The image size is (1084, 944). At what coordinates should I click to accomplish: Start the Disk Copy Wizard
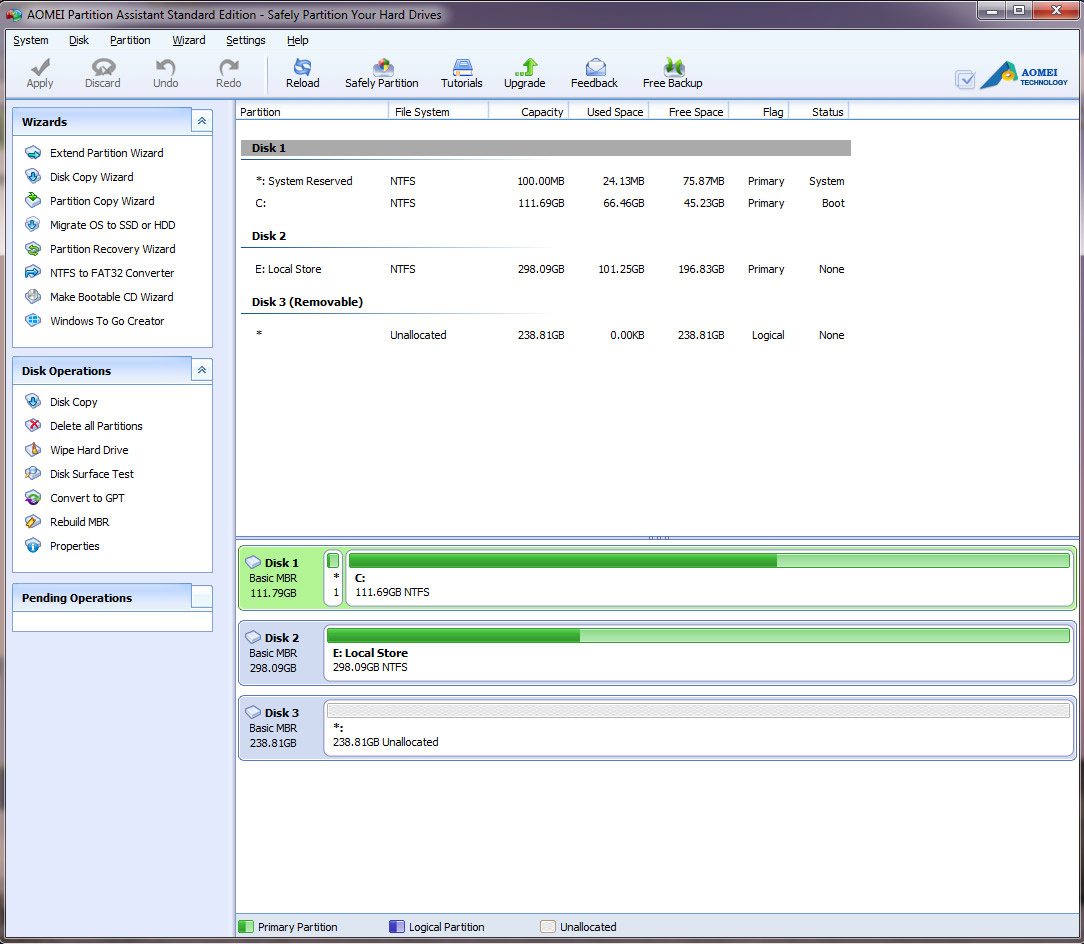(x=91, y=177)
